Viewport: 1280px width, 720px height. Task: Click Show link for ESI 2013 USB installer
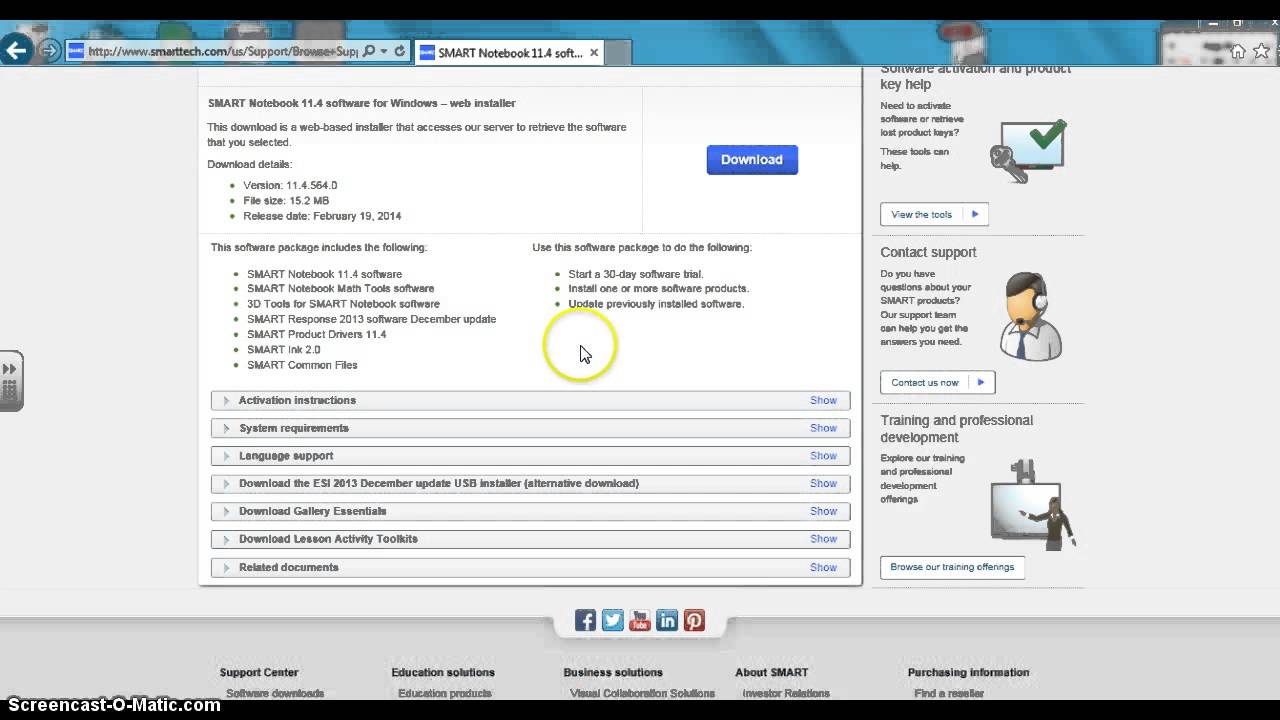point(823,484)
